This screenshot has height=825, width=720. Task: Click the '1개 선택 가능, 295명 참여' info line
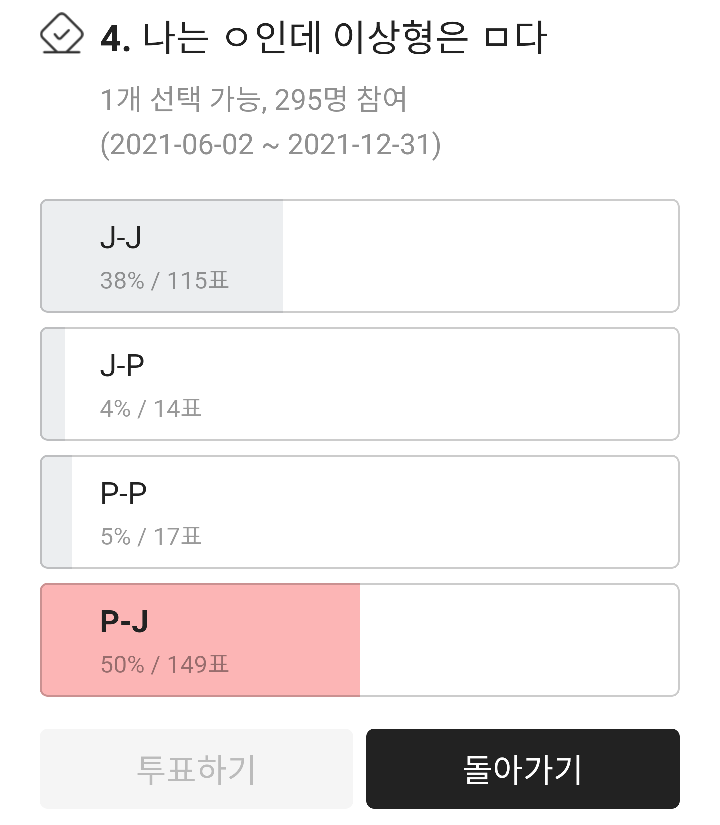pos(254,100)
